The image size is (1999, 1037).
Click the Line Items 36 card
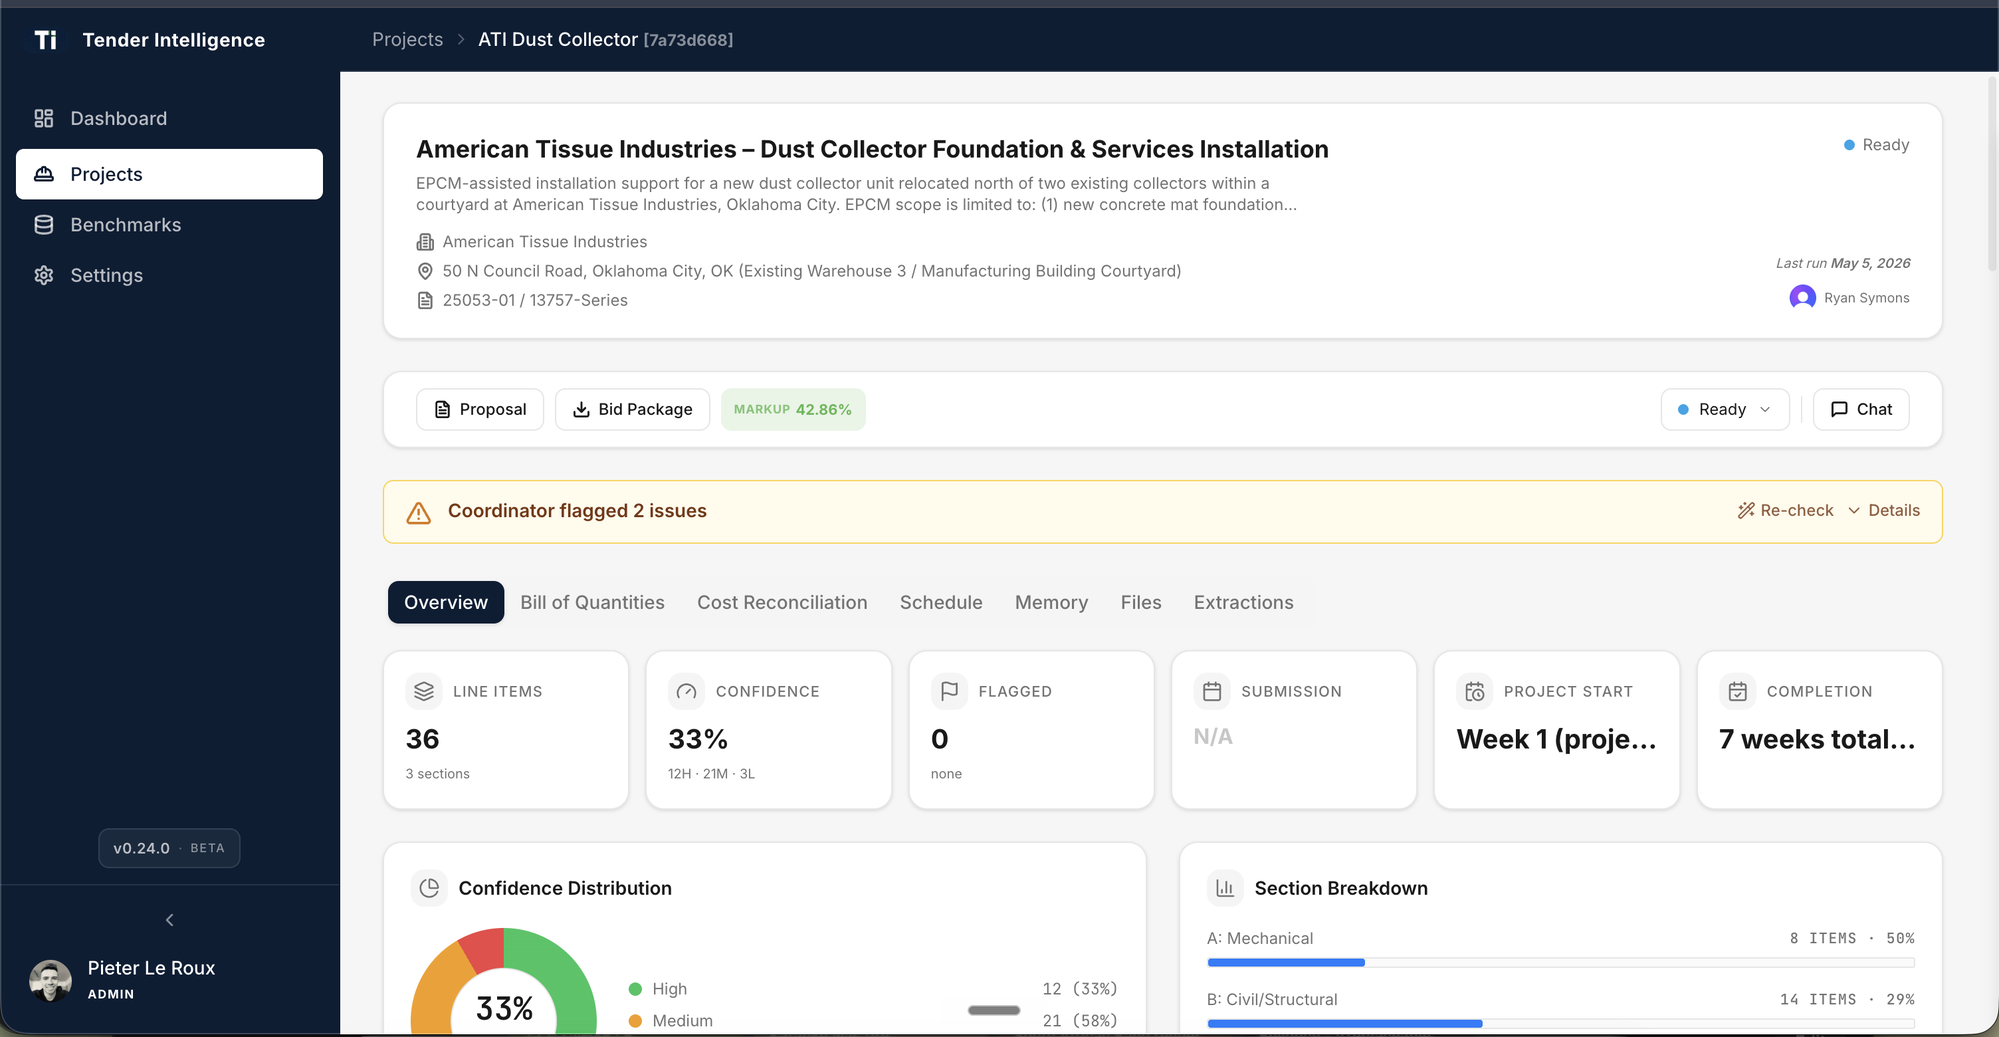(x=506, y=730)
